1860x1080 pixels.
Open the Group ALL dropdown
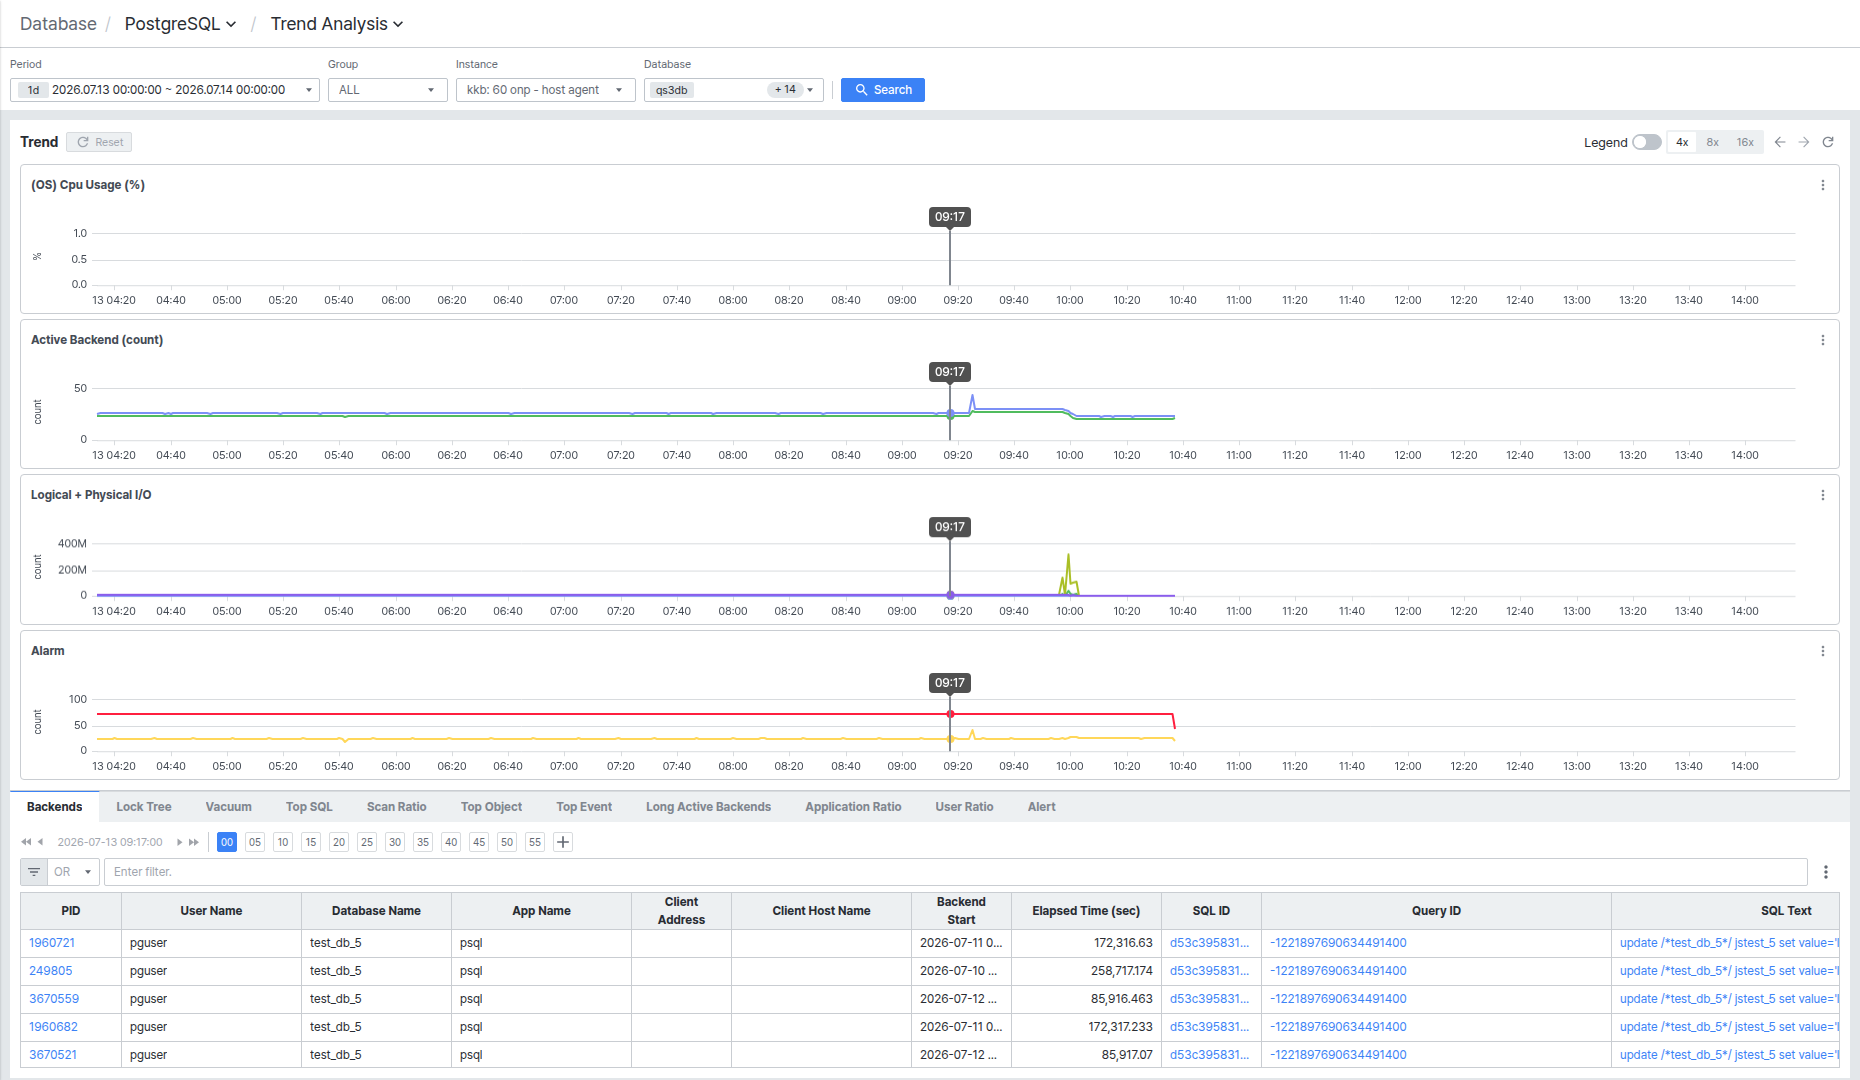pyautogui.click(x=388, y=90)
